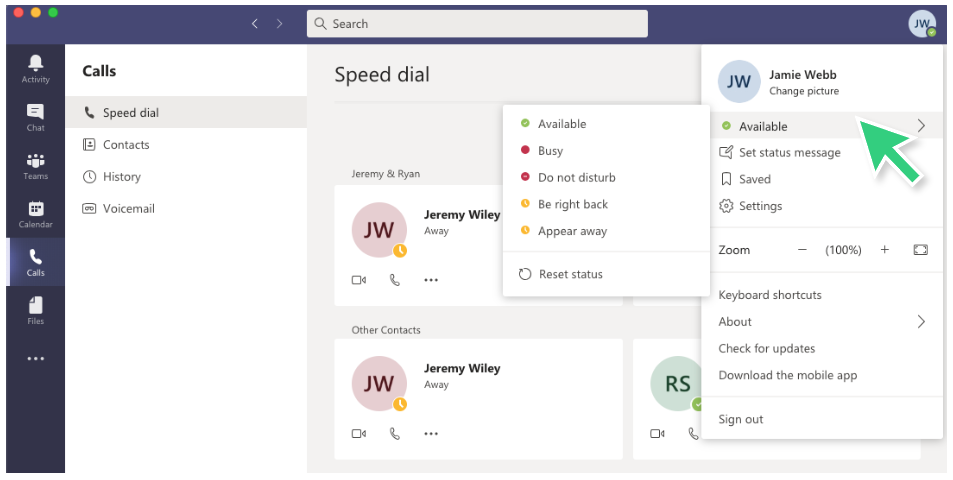Set status to Busy
953x480 pixels.
[x=606, y=151]
